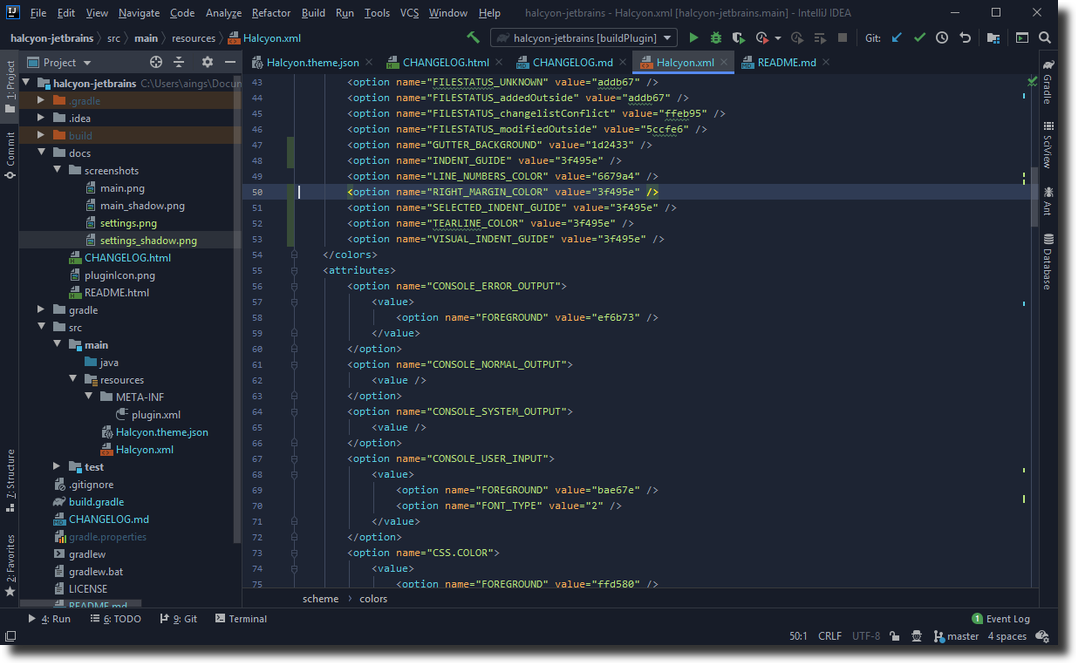The image size is (1076, 663).
Task: Run the buildPlugin configuration with green play icon
Action: [694, 38]
